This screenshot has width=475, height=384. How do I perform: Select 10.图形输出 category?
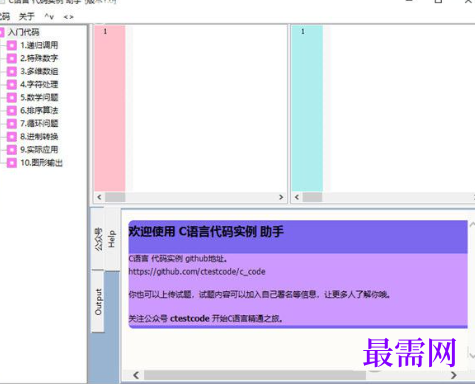coord(41,163)
